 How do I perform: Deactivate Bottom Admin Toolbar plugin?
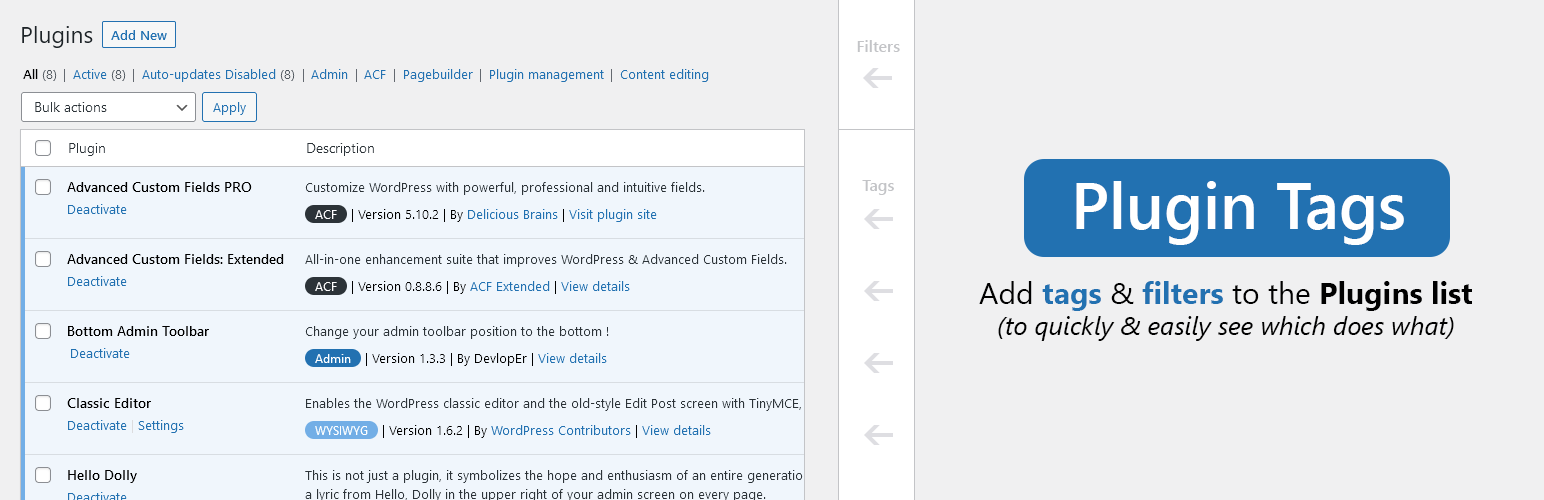tap(100, 354)
